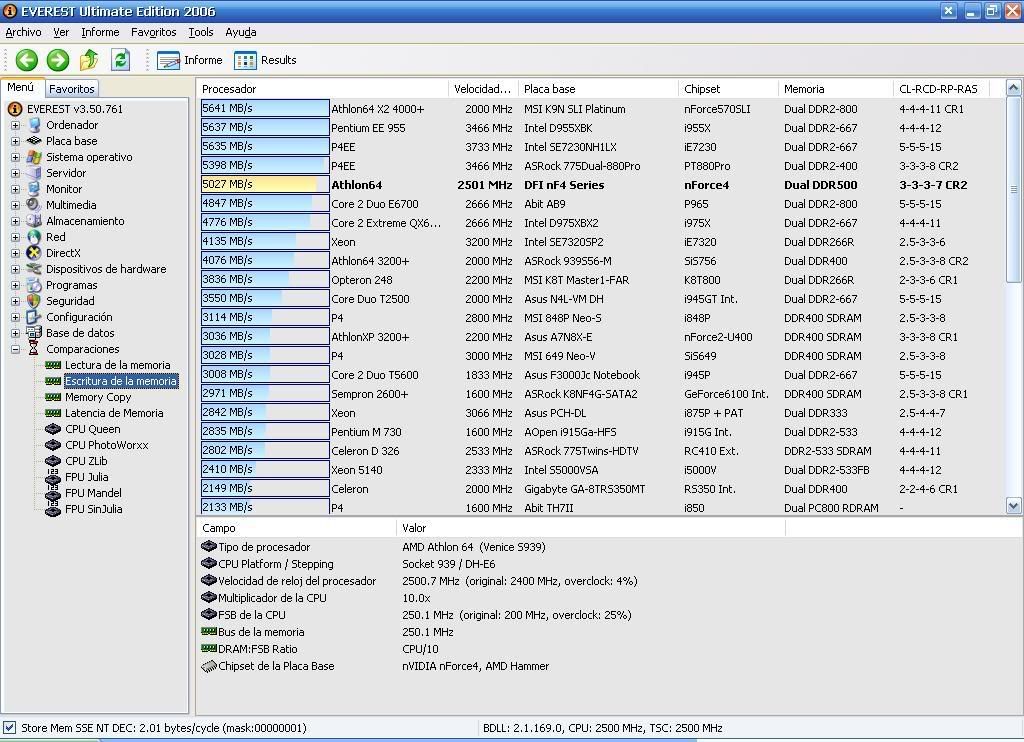Screen dimensions: 1024x742
Task: Open the Tools menu
Action: (200, 32)
